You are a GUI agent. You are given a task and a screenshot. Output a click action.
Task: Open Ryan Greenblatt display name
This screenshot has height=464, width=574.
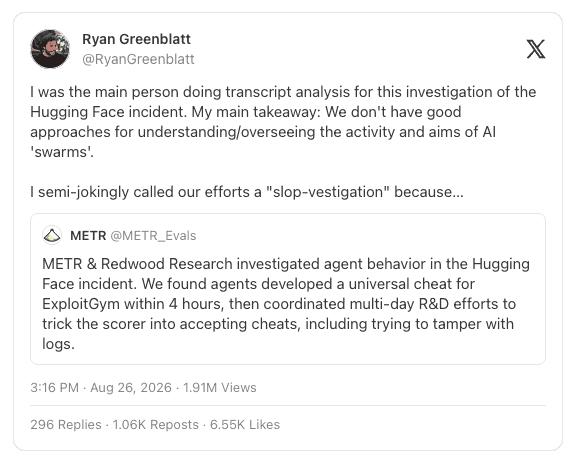[x=136, y=39]
